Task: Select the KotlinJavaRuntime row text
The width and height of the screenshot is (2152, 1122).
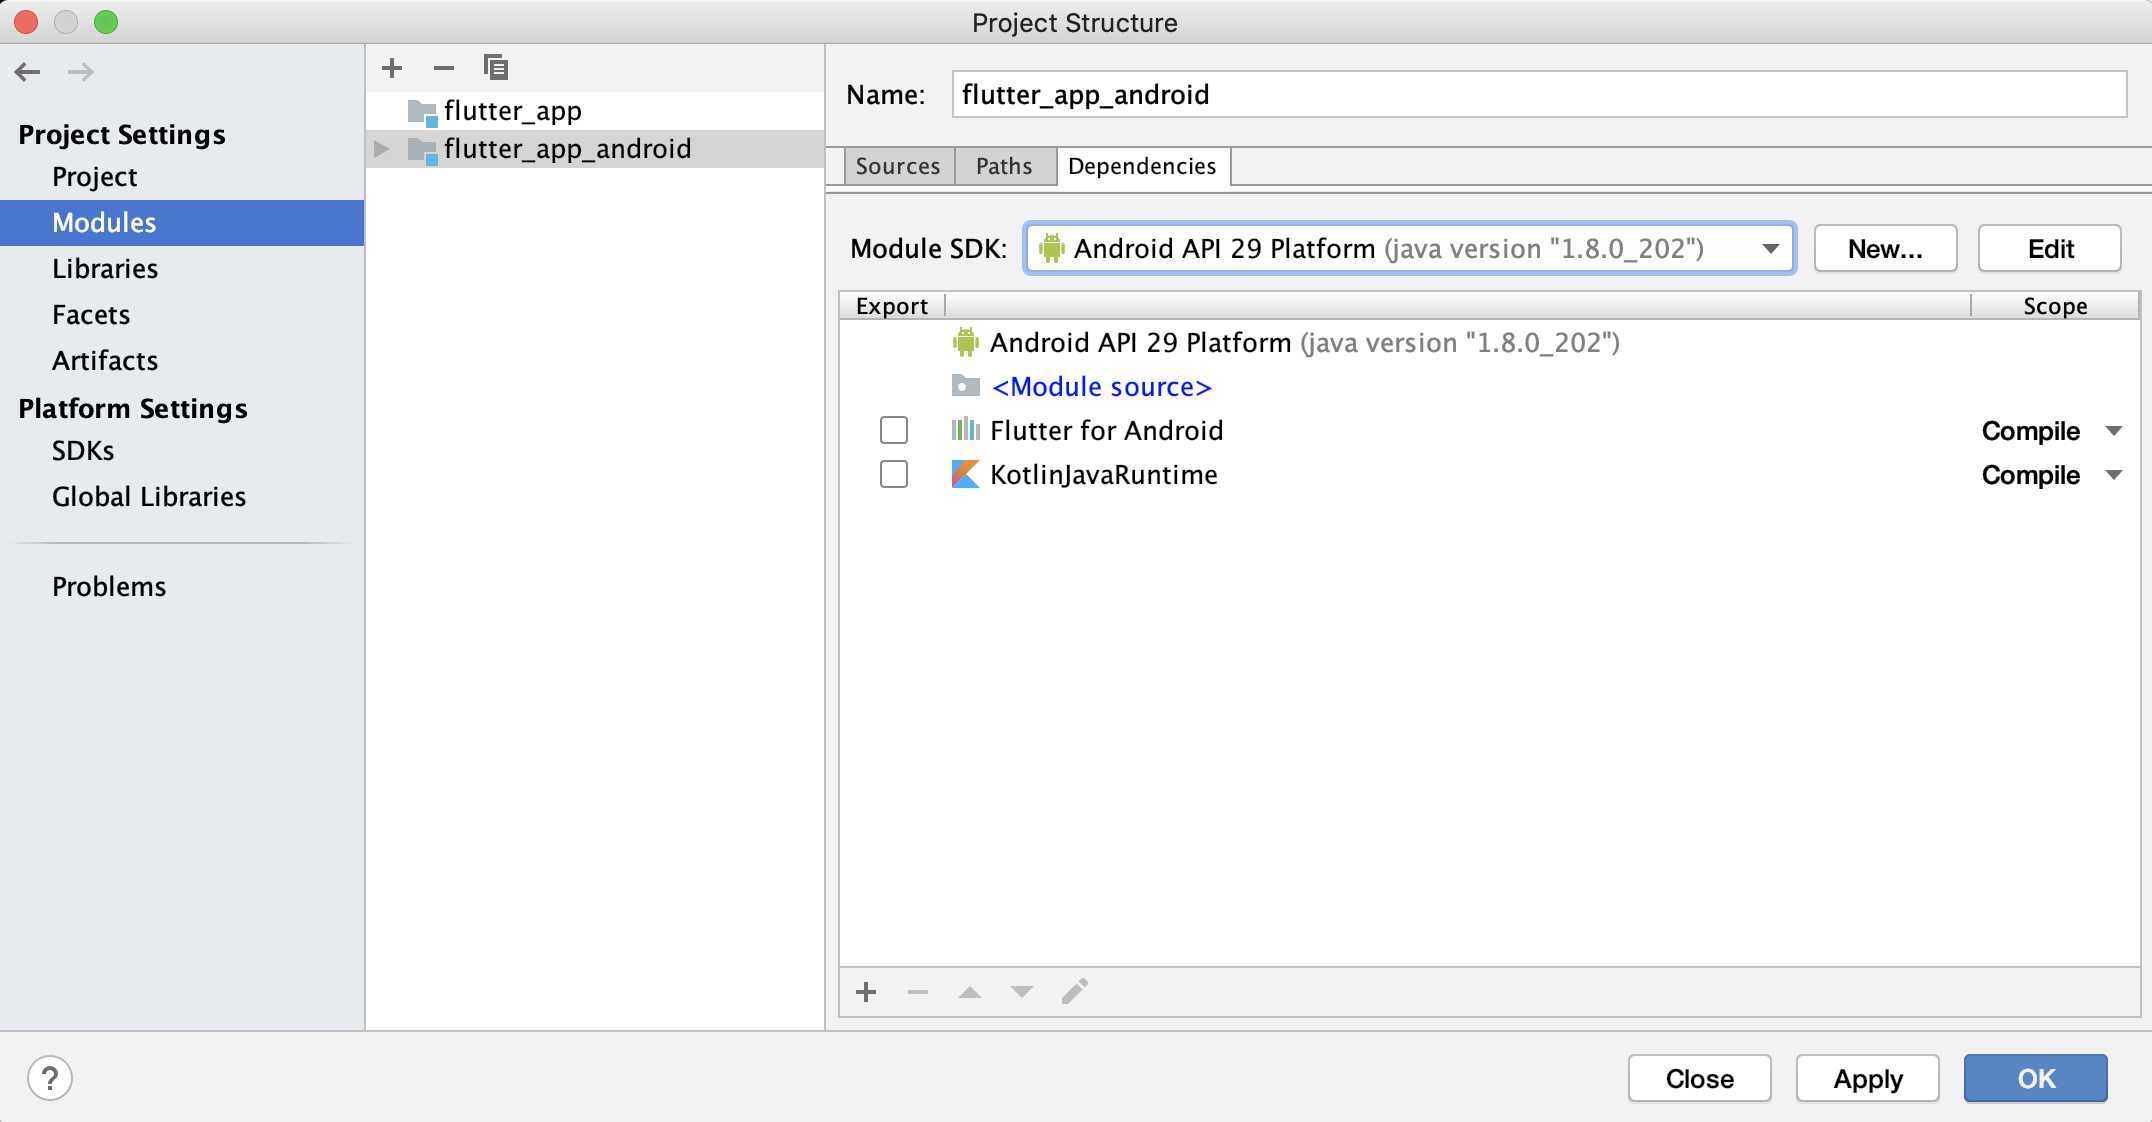Action: coord(1104,475)
